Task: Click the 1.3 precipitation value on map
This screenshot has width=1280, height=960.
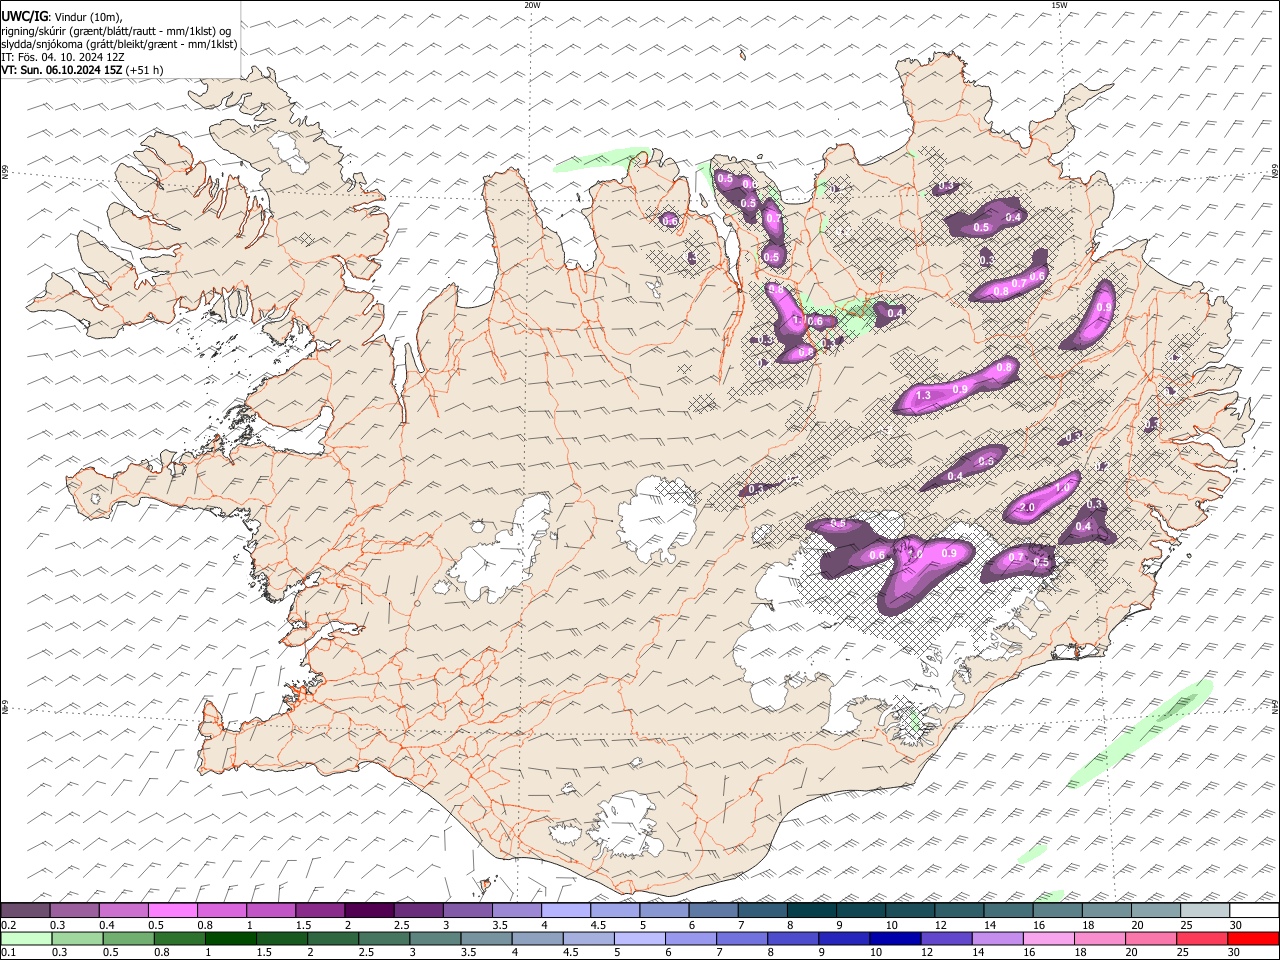Action: coord(923,396)
